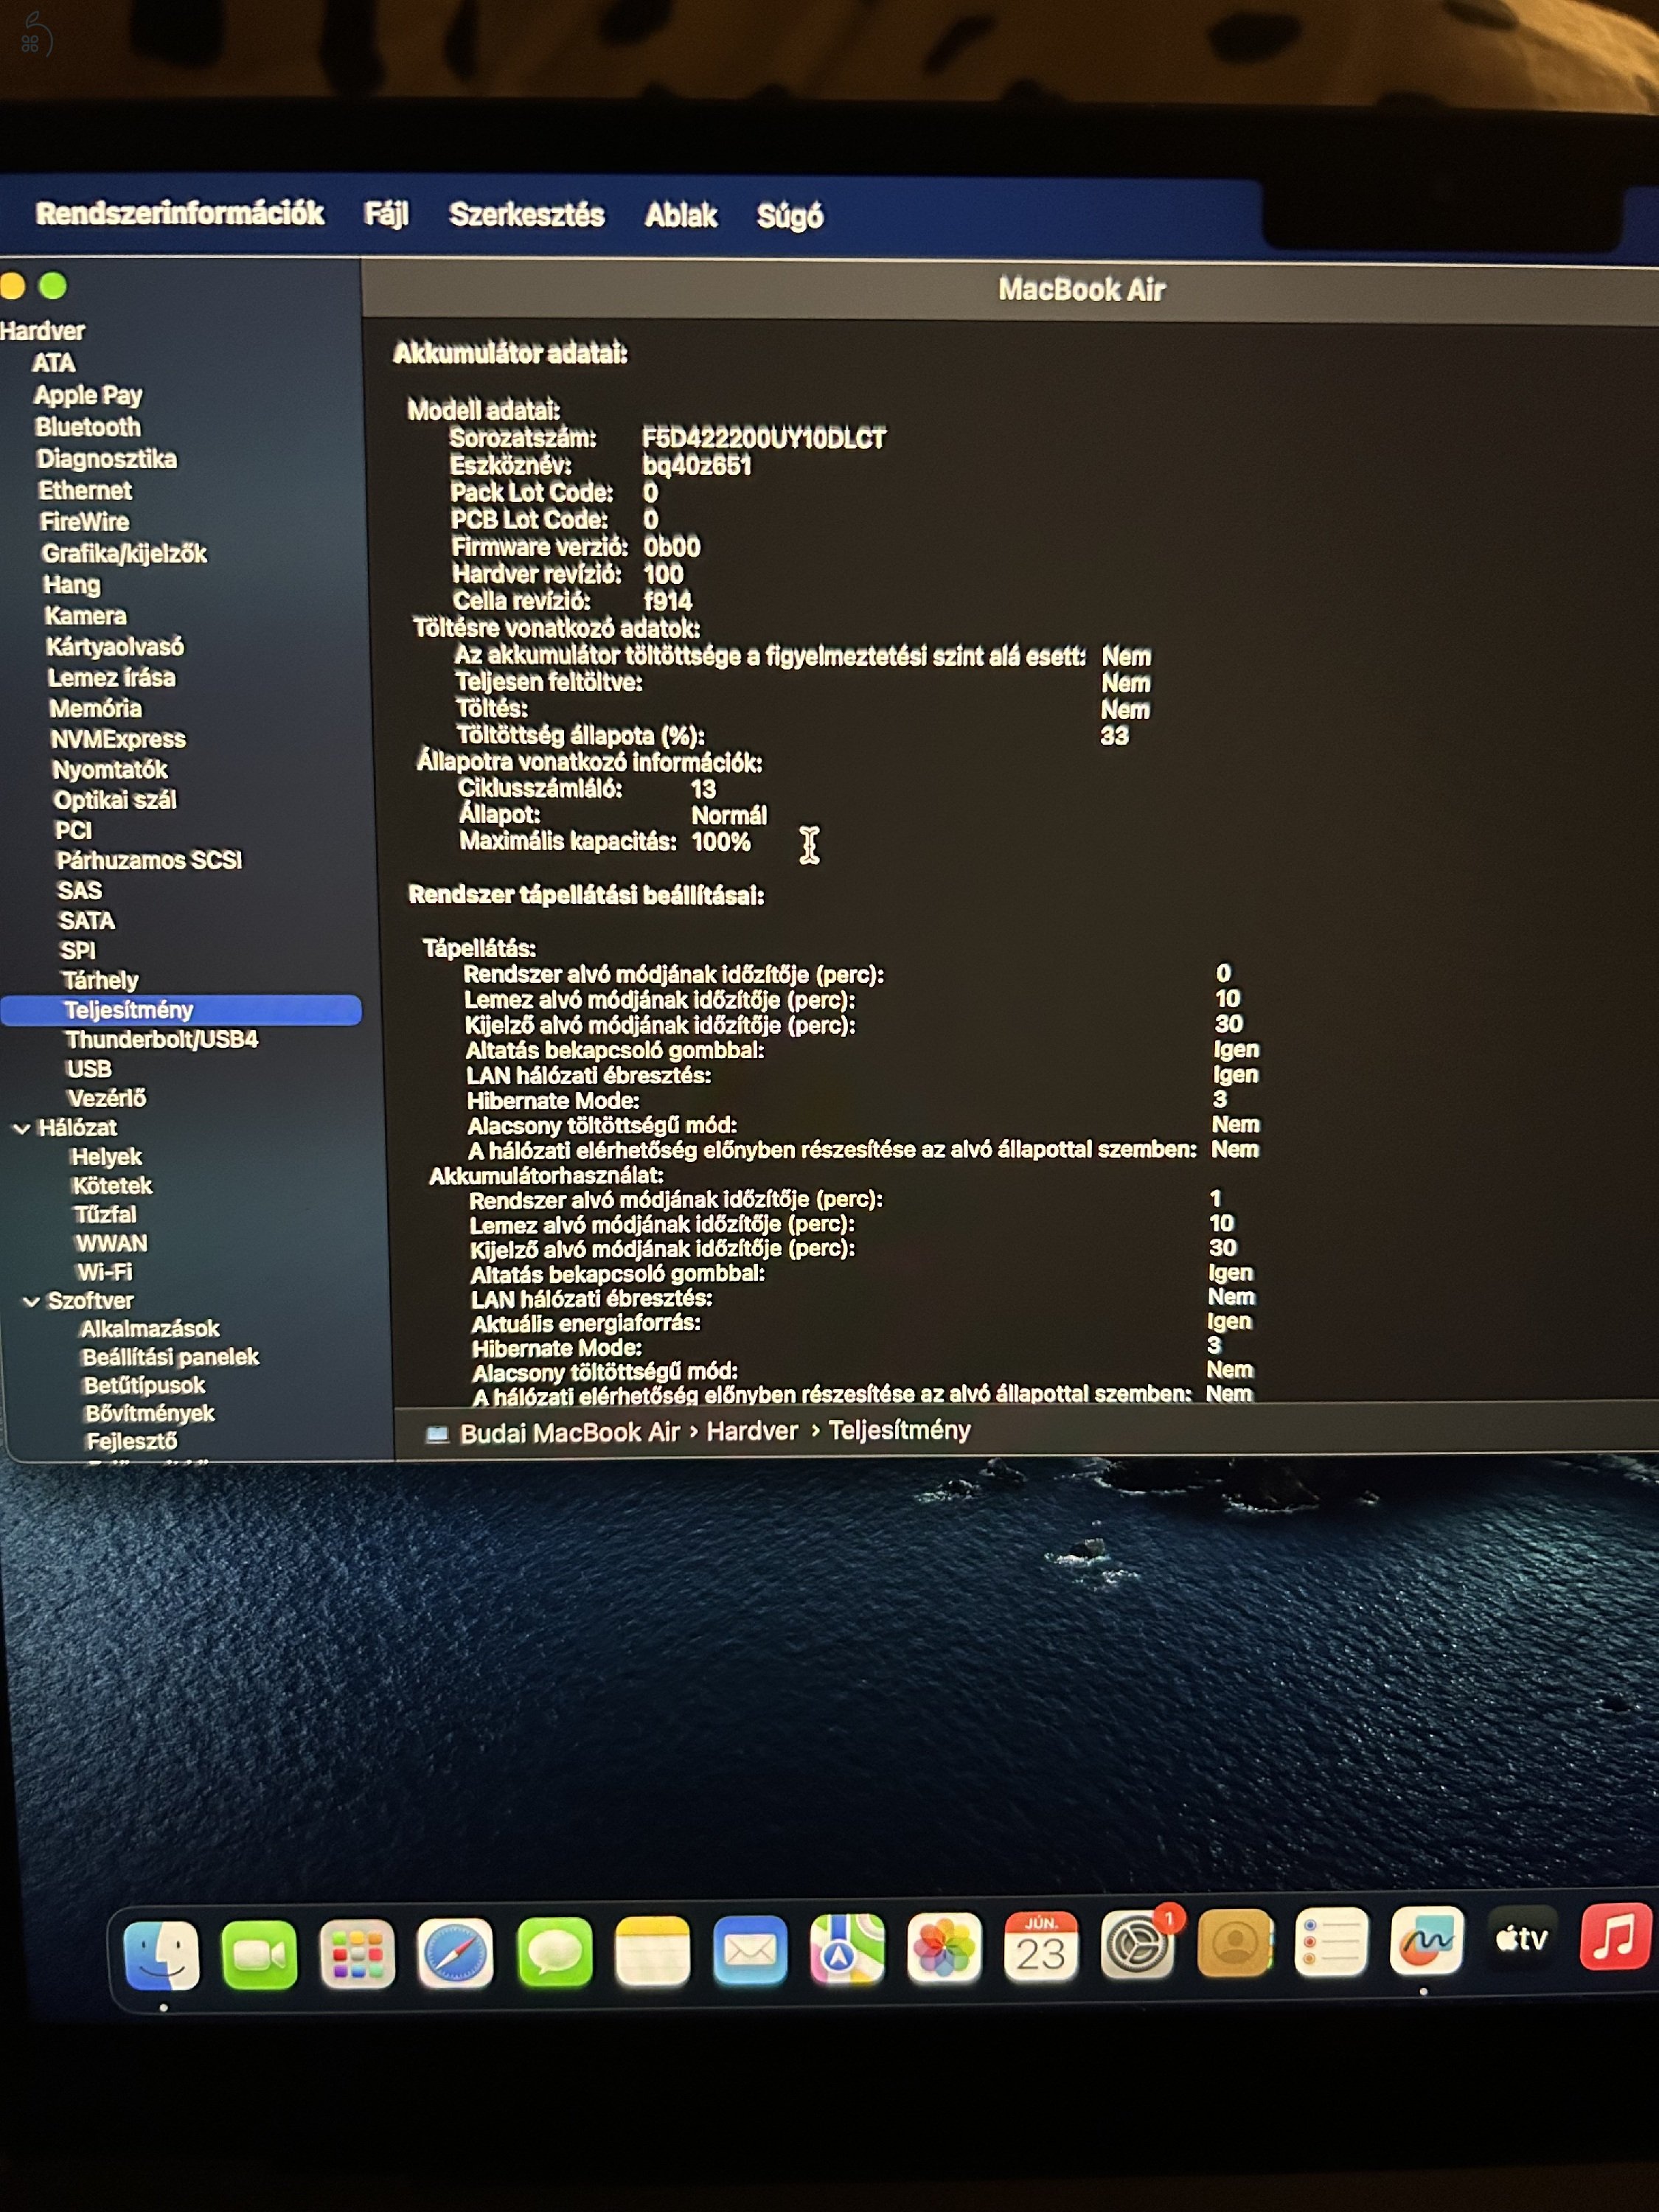Open Mail app in the Dock
The width and height of the screenshot is (1659, 2212).
pos(749,1950)
